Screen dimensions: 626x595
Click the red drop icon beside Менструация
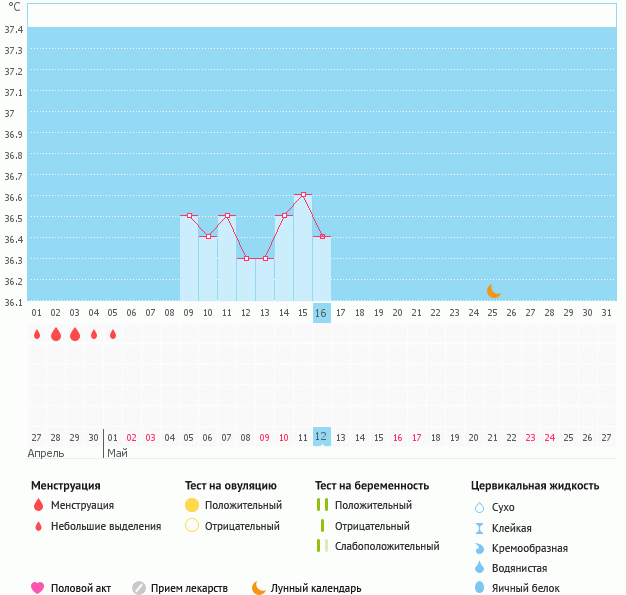(x=38, y=505)
